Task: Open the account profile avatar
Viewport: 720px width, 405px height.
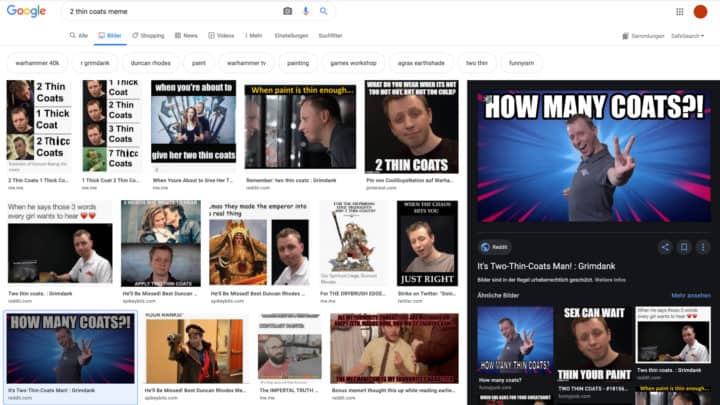Action: pyautogui.click(x=700, y=11)
